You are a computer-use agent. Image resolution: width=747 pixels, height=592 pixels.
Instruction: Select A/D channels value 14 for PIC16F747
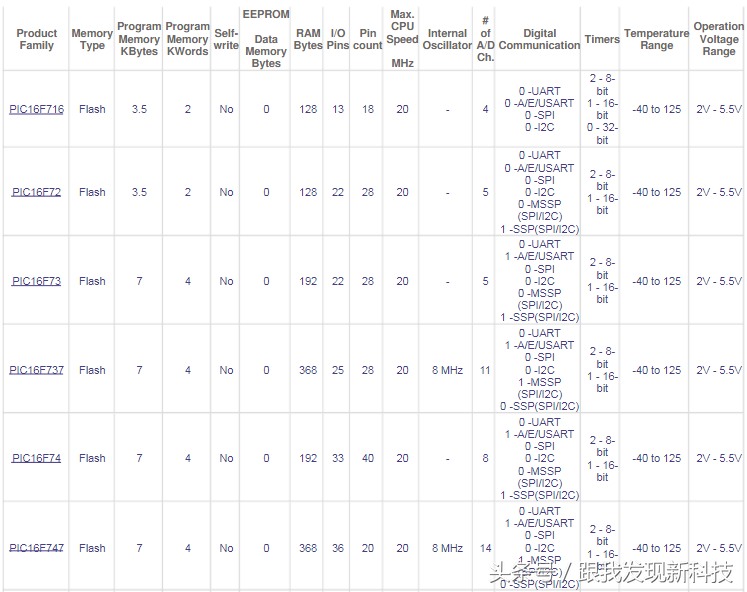click(485, 548)
